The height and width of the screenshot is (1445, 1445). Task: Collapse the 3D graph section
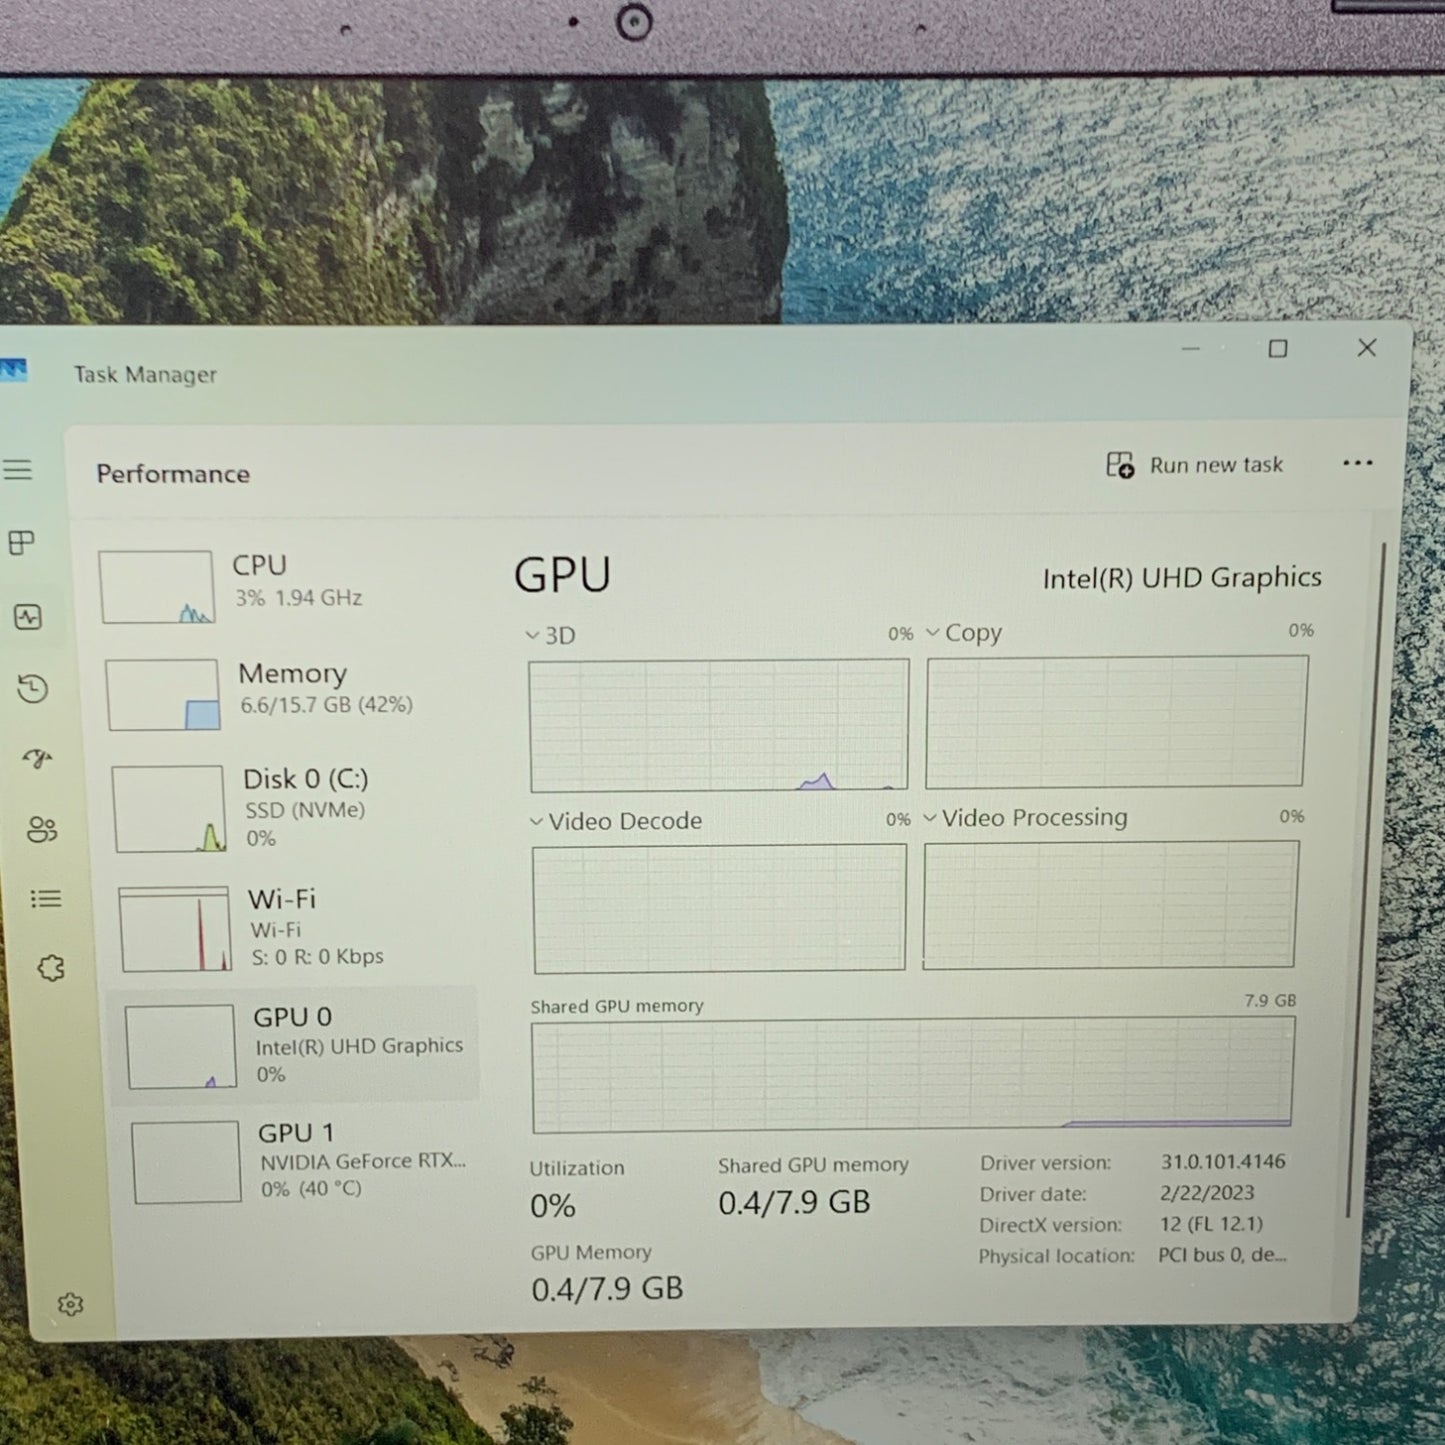click(x=531, y=635)
